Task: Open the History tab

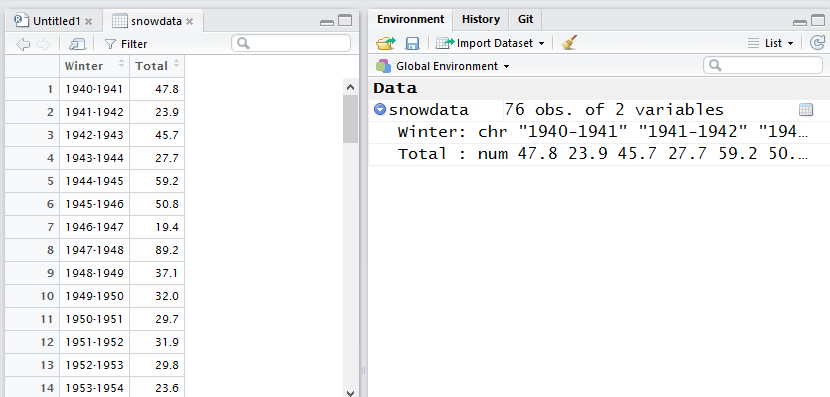Action: 481,19
